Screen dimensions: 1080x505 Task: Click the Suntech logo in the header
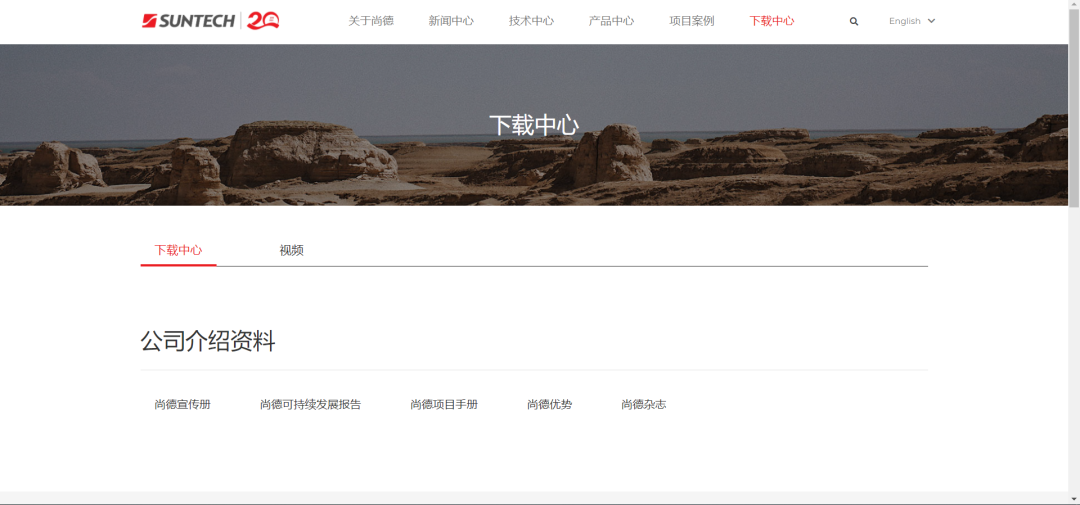188,21
